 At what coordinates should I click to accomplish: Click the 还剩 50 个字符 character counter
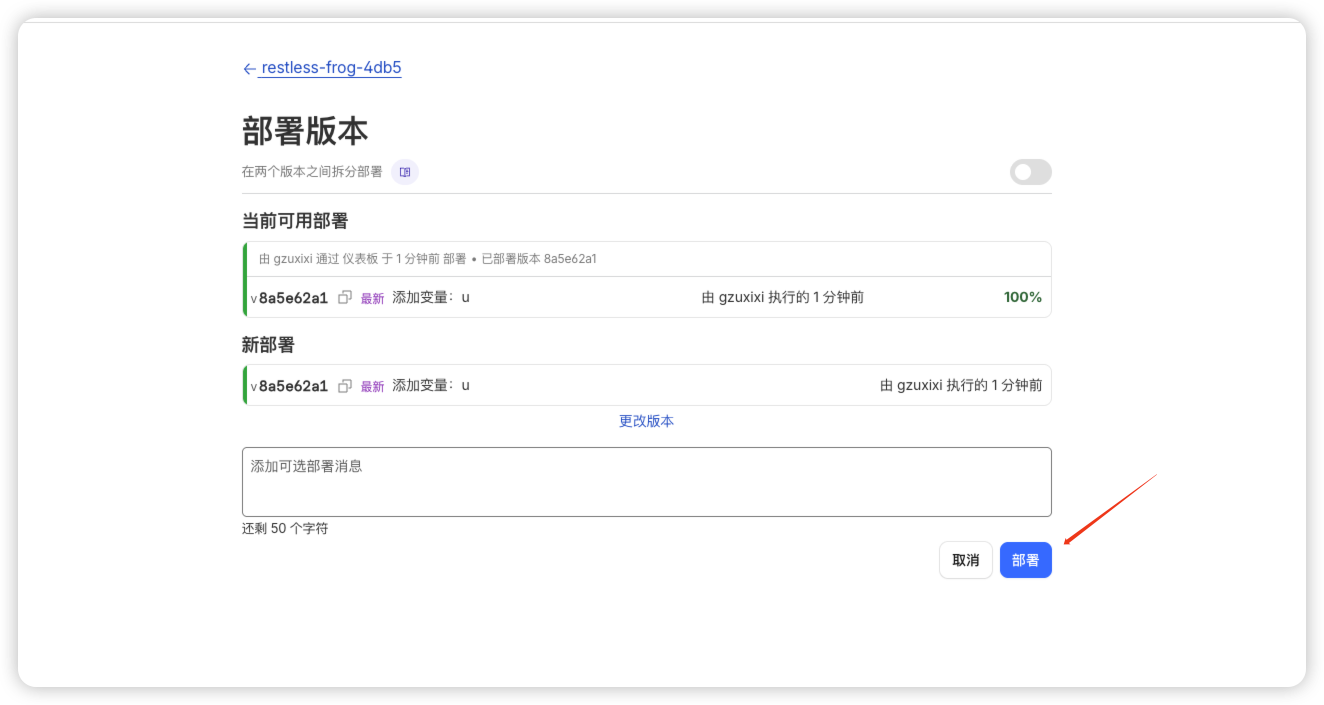pyautogui.click(x=285, y=528)
